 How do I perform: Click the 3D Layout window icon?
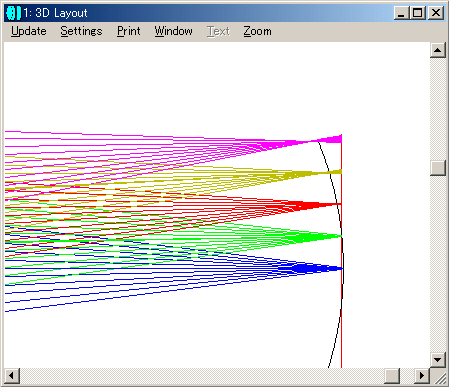click(13, 13)
